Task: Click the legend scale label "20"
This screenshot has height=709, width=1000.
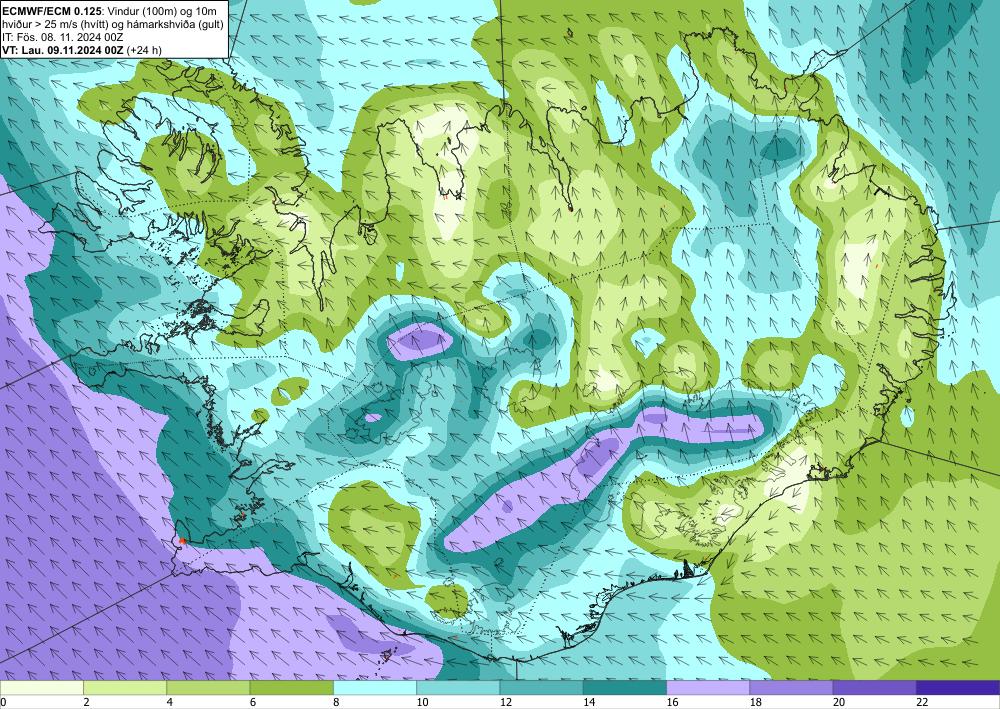Action: (x=840, y=703)
